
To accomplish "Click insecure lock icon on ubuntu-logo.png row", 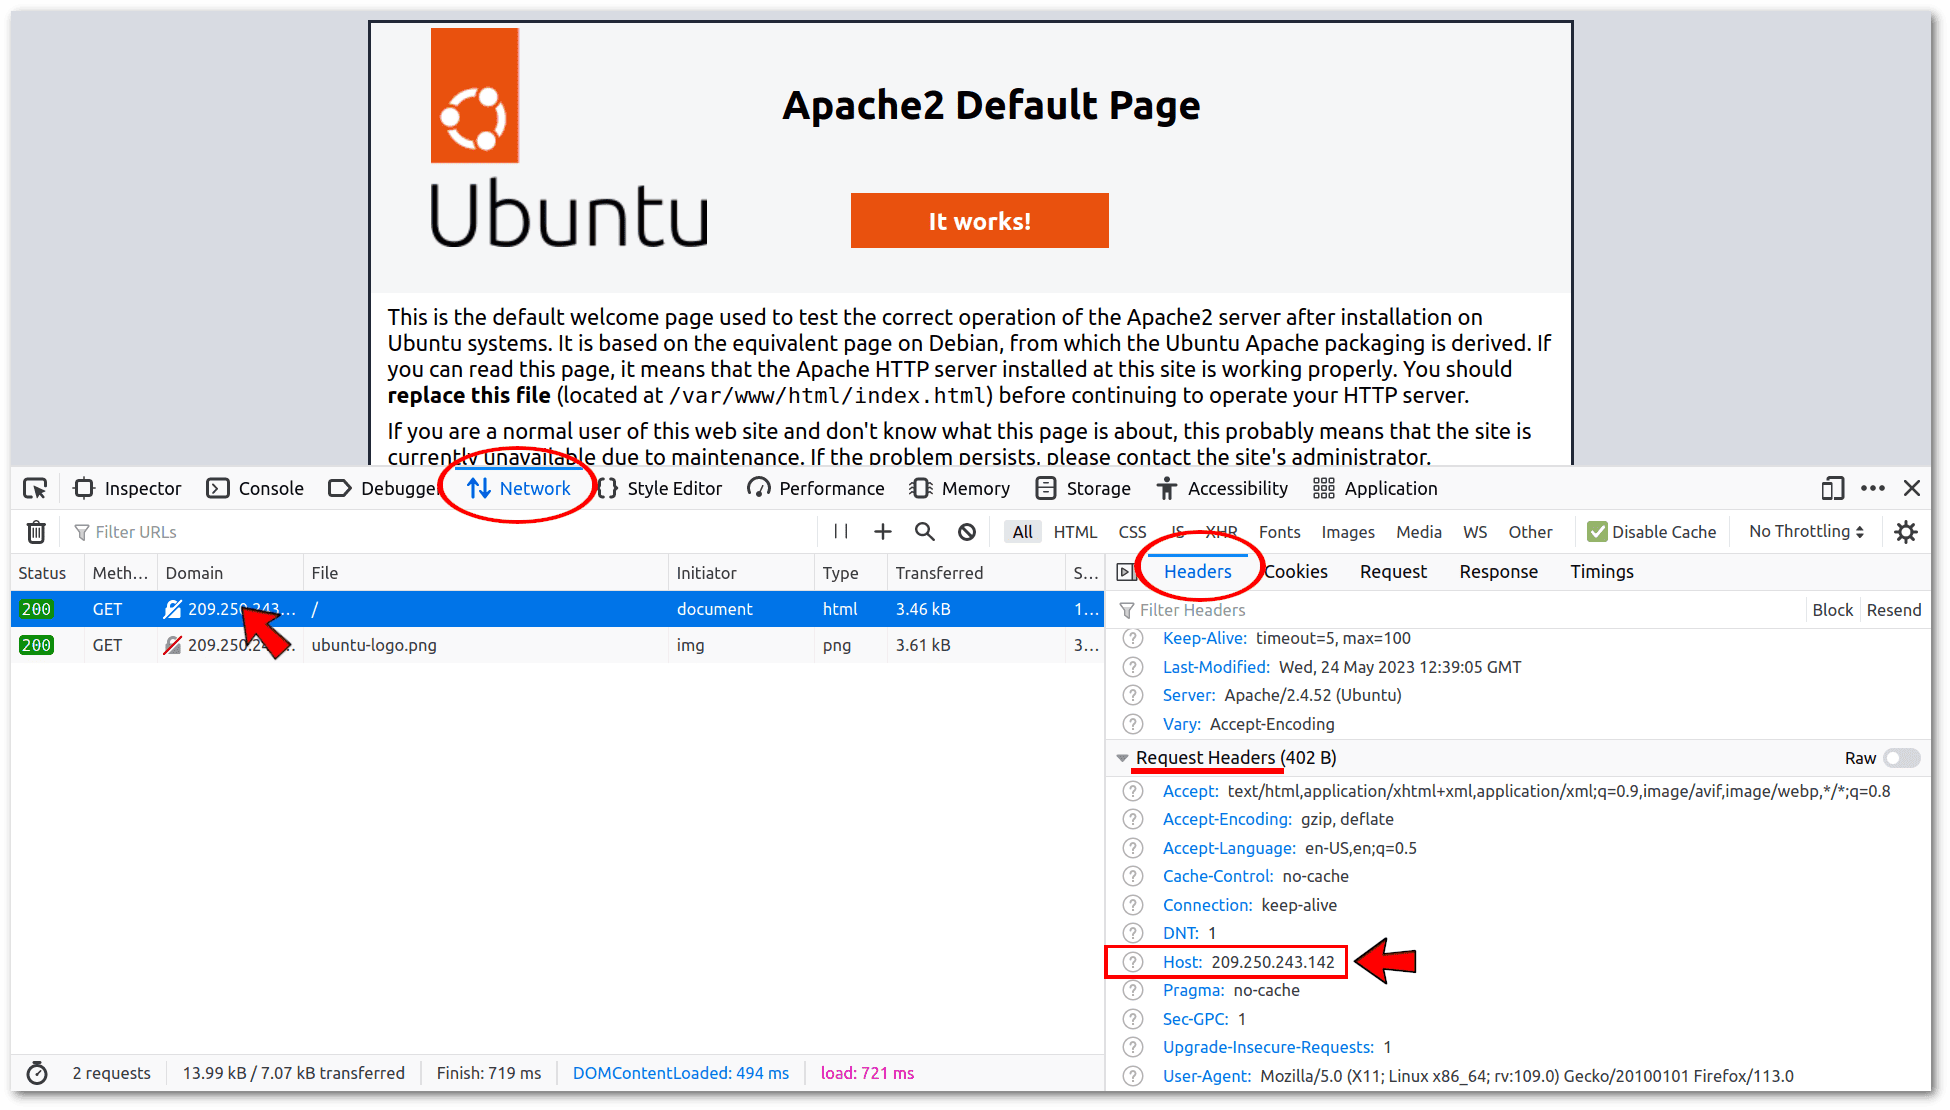I will point(173,645).
